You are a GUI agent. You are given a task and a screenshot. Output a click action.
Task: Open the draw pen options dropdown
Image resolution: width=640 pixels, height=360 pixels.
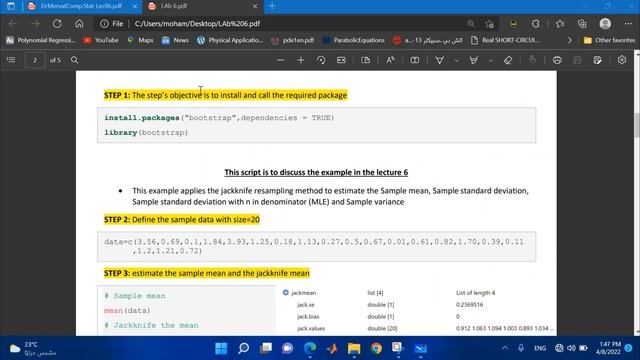coord(457,60)
